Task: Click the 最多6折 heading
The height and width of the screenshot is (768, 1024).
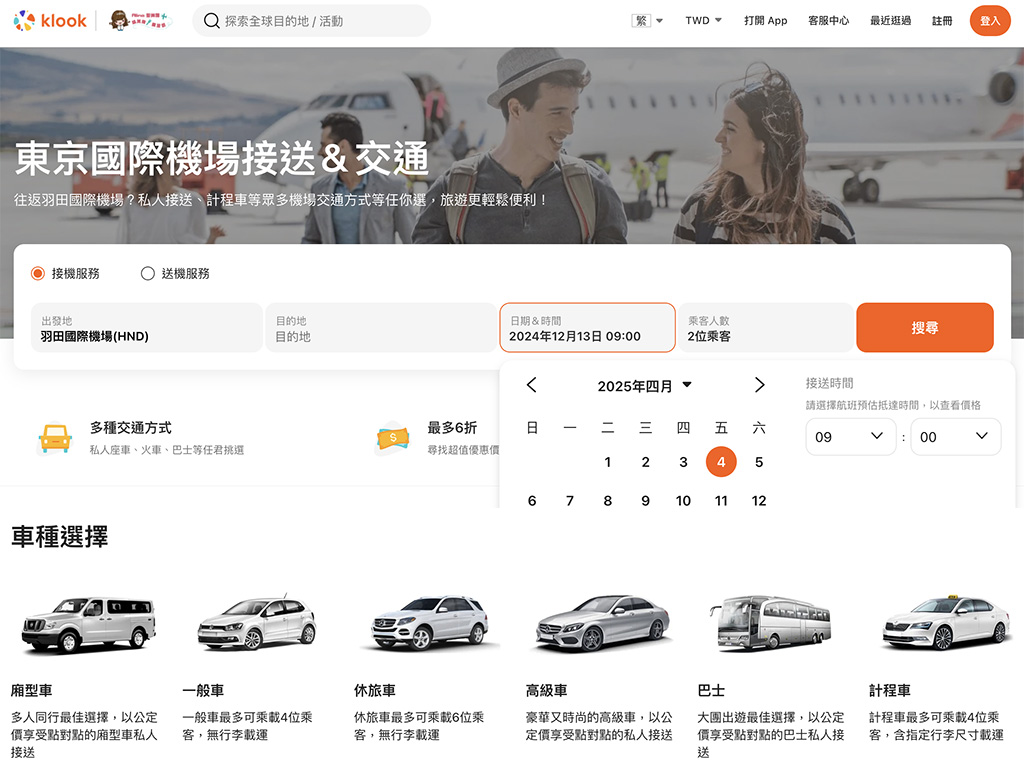Action: [x=452, y=428]
